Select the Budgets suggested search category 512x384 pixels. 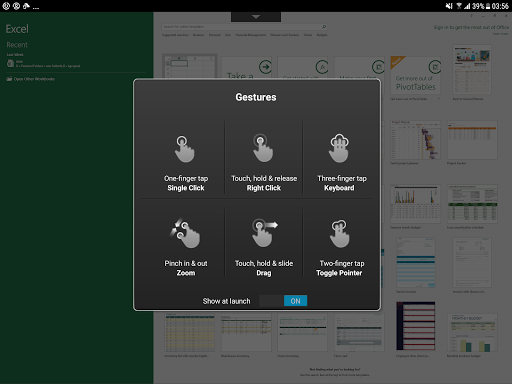click(x=322, y=35)
